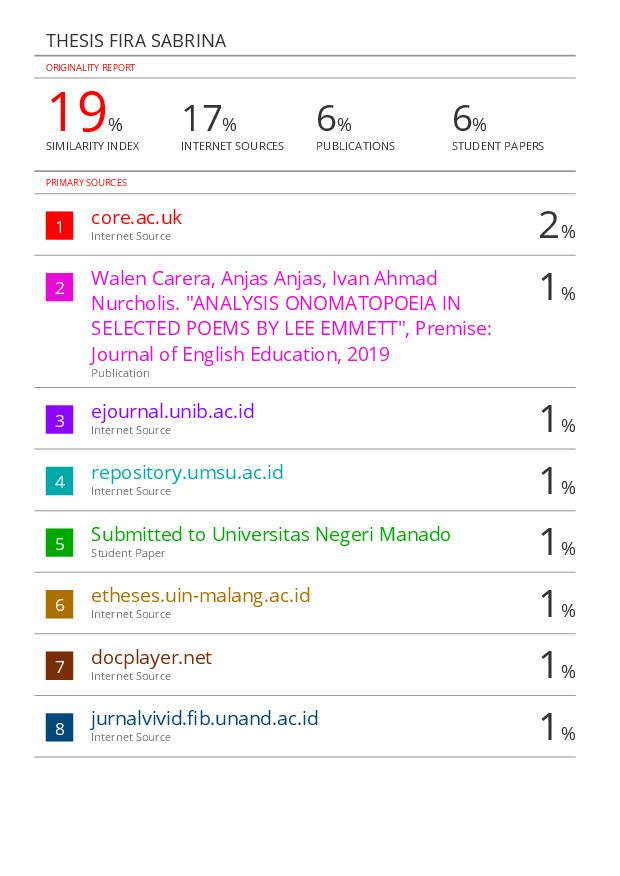Open jurnalvivid.fib.unand.ac.id source link
The image size is (620, 876).
204,719
